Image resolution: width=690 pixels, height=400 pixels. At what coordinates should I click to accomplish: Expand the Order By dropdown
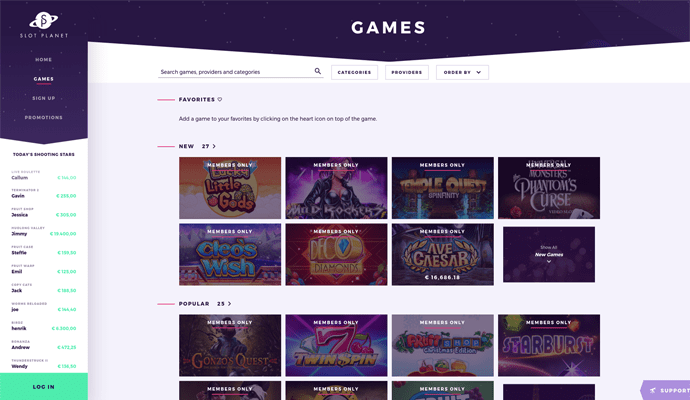[462, 72]
